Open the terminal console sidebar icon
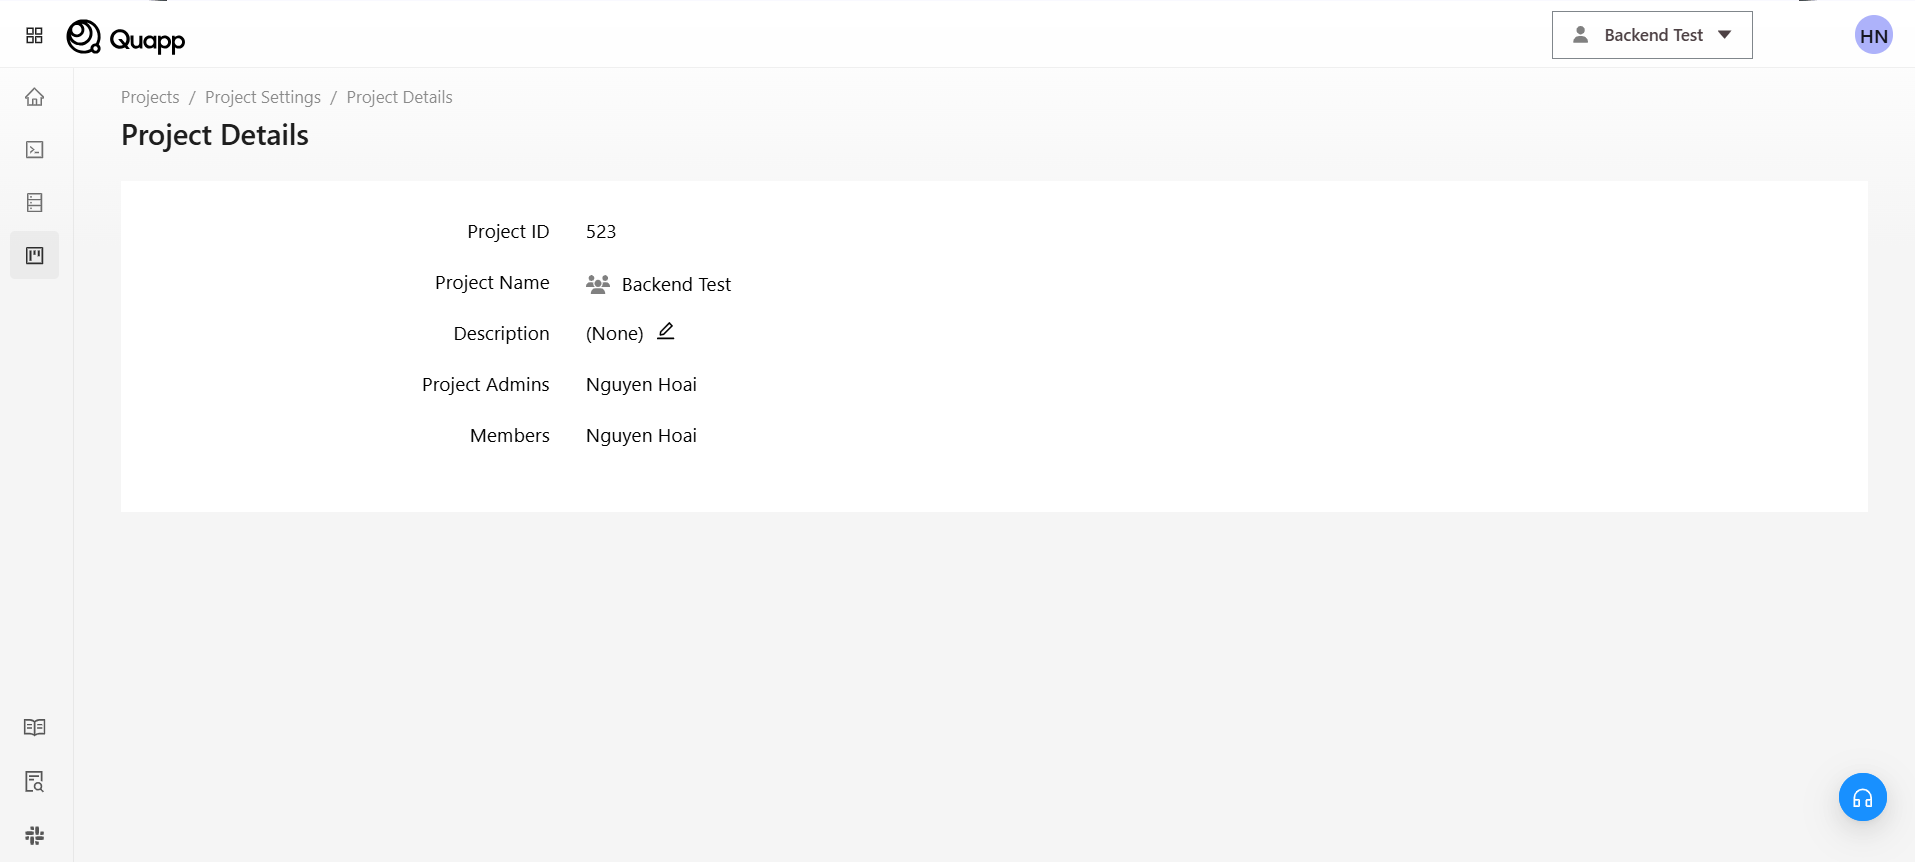Viewport: 1915px width, 862px height. pyautogui.click(x=35, y=150)
